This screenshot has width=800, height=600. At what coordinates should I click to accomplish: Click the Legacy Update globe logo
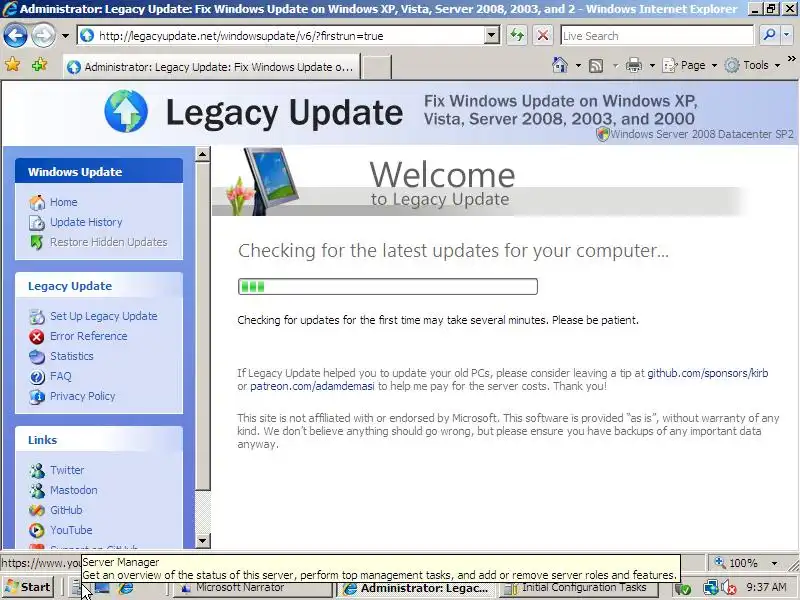click(x=126, y=111)
